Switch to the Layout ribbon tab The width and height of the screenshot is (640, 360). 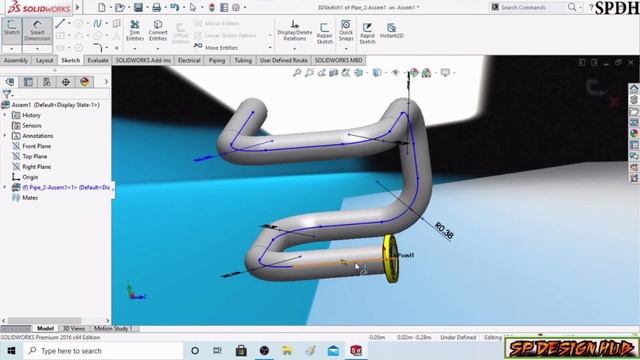coord(44,60)
